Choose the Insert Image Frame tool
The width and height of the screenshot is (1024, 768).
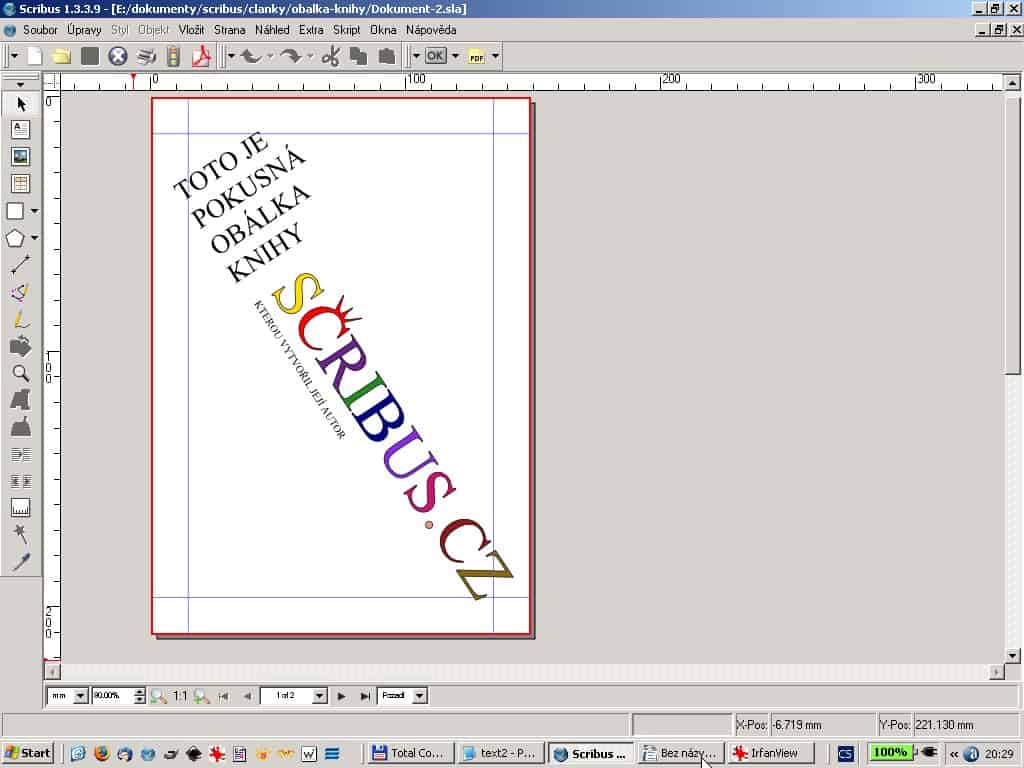(21, 157)
